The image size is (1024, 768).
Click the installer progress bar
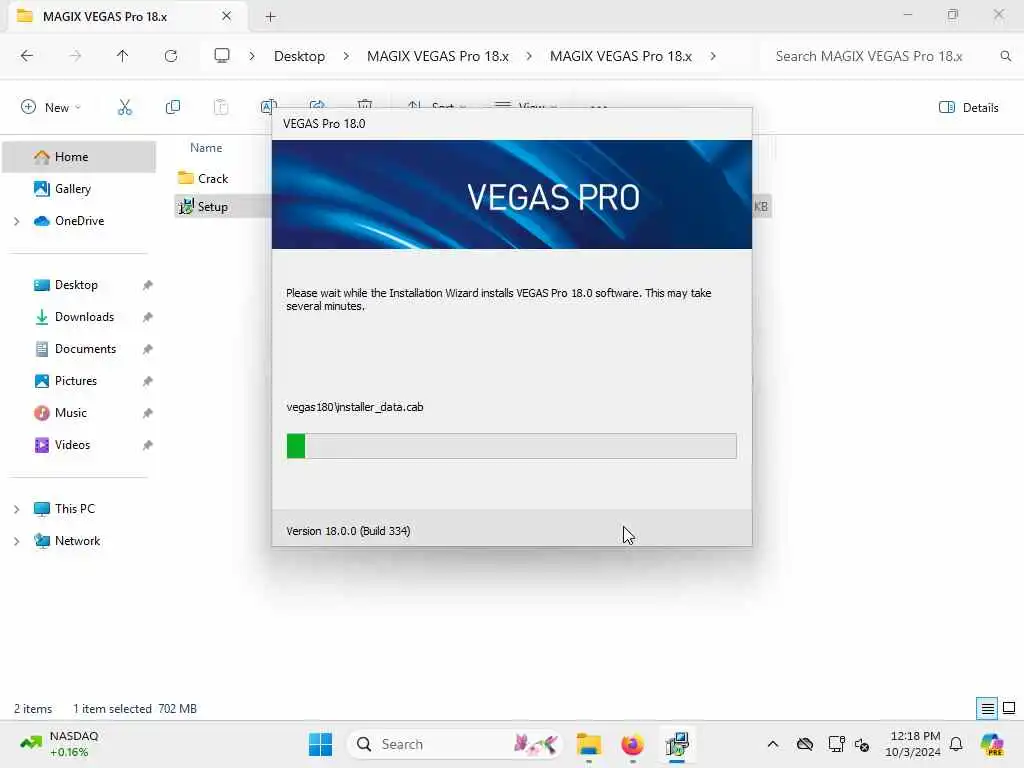[x=511, y=445]
